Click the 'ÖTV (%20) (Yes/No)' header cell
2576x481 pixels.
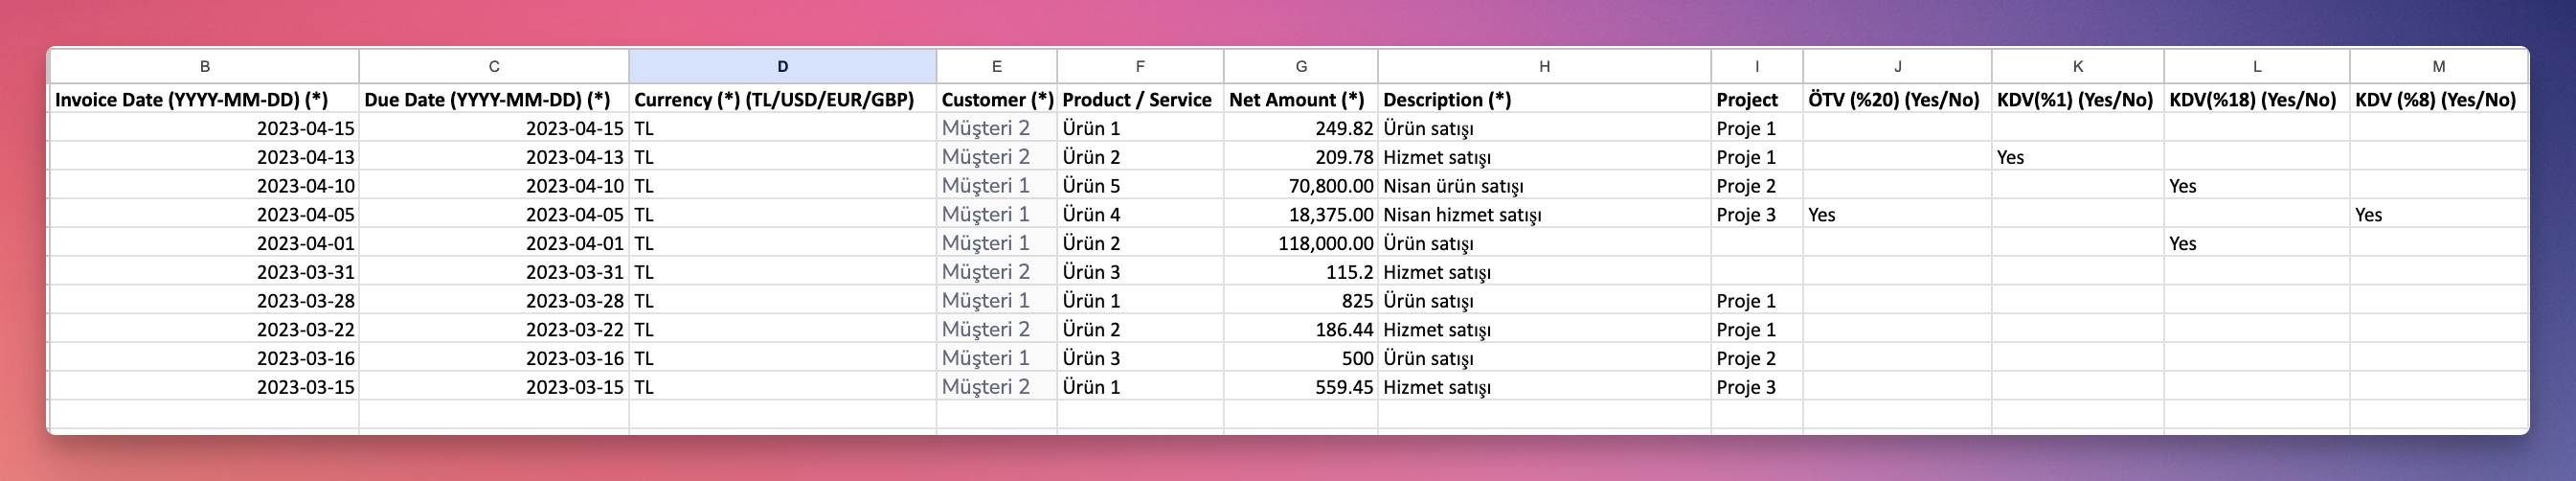pos(1896,99)
